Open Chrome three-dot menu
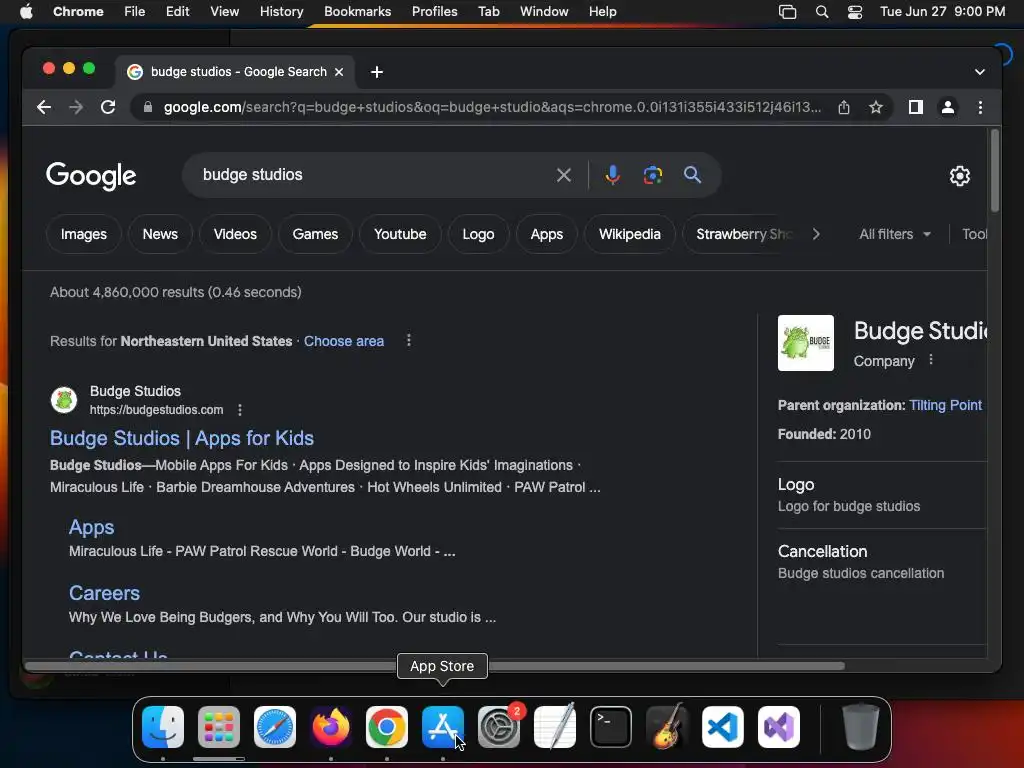Screen dimensions: 1024x768 pos(980,107)
